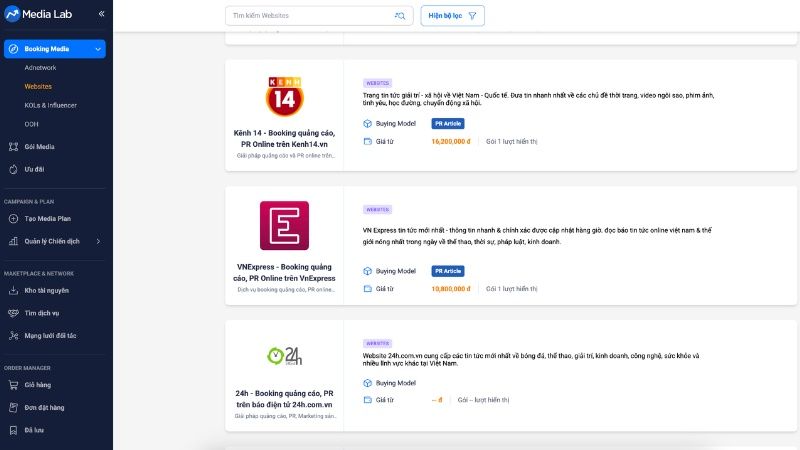Open Tìm dịch vụ
Image resolution: width=800 pixels, height=450 pixels.
click(42, 313)
